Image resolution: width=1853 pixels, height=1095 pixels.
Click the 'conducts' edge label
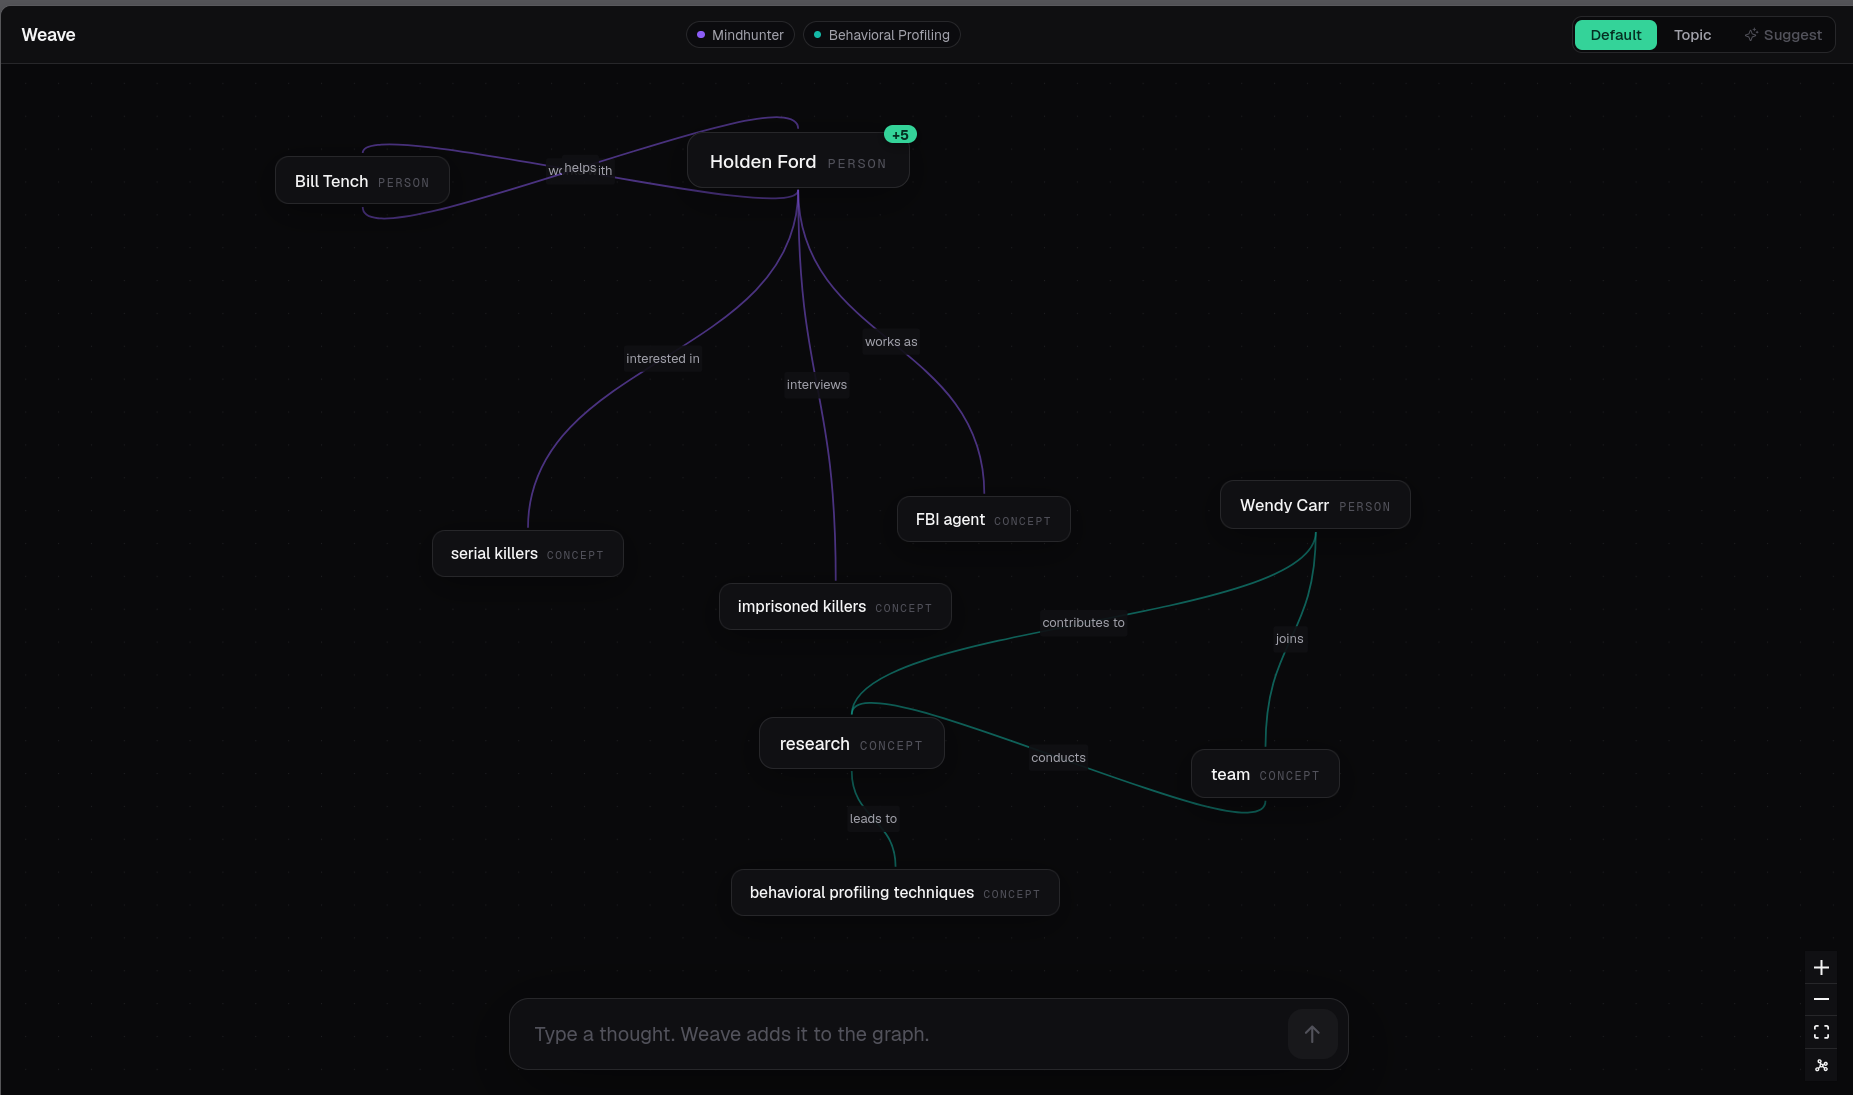tap(1058, 757)
